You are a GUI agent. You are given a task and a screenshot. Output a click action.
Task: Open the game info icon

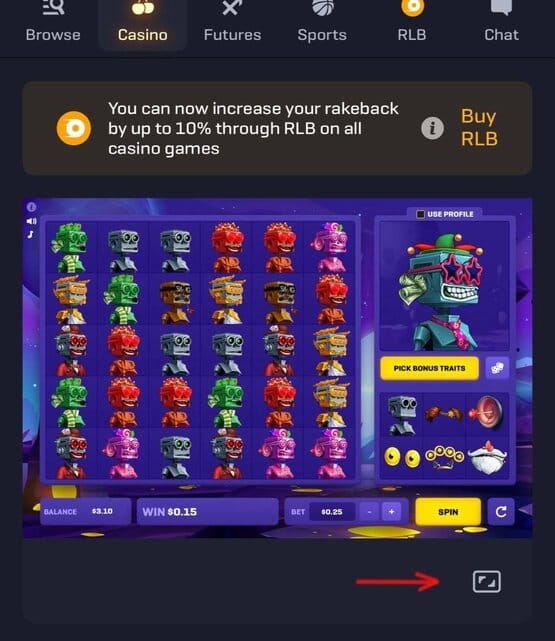point(31,207)
